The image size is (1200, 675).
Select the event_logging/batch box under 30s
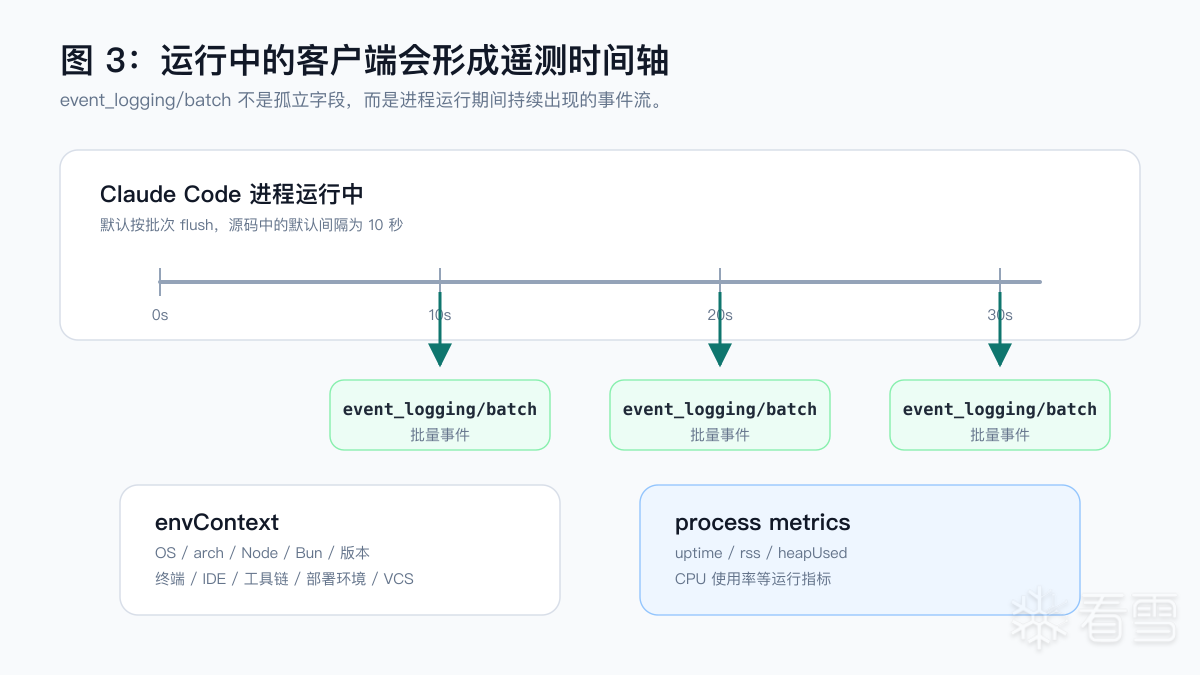tap(1000, 415)
